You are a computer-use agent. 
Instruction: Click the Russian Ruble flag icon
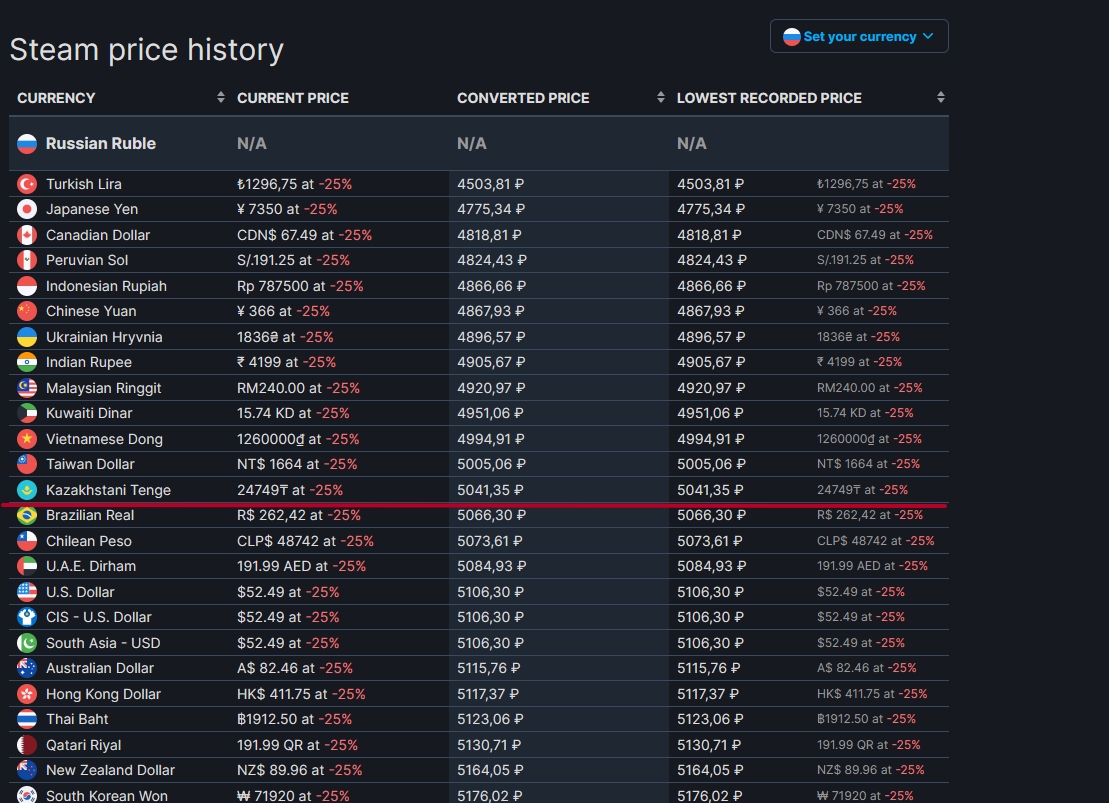(27, 144)
